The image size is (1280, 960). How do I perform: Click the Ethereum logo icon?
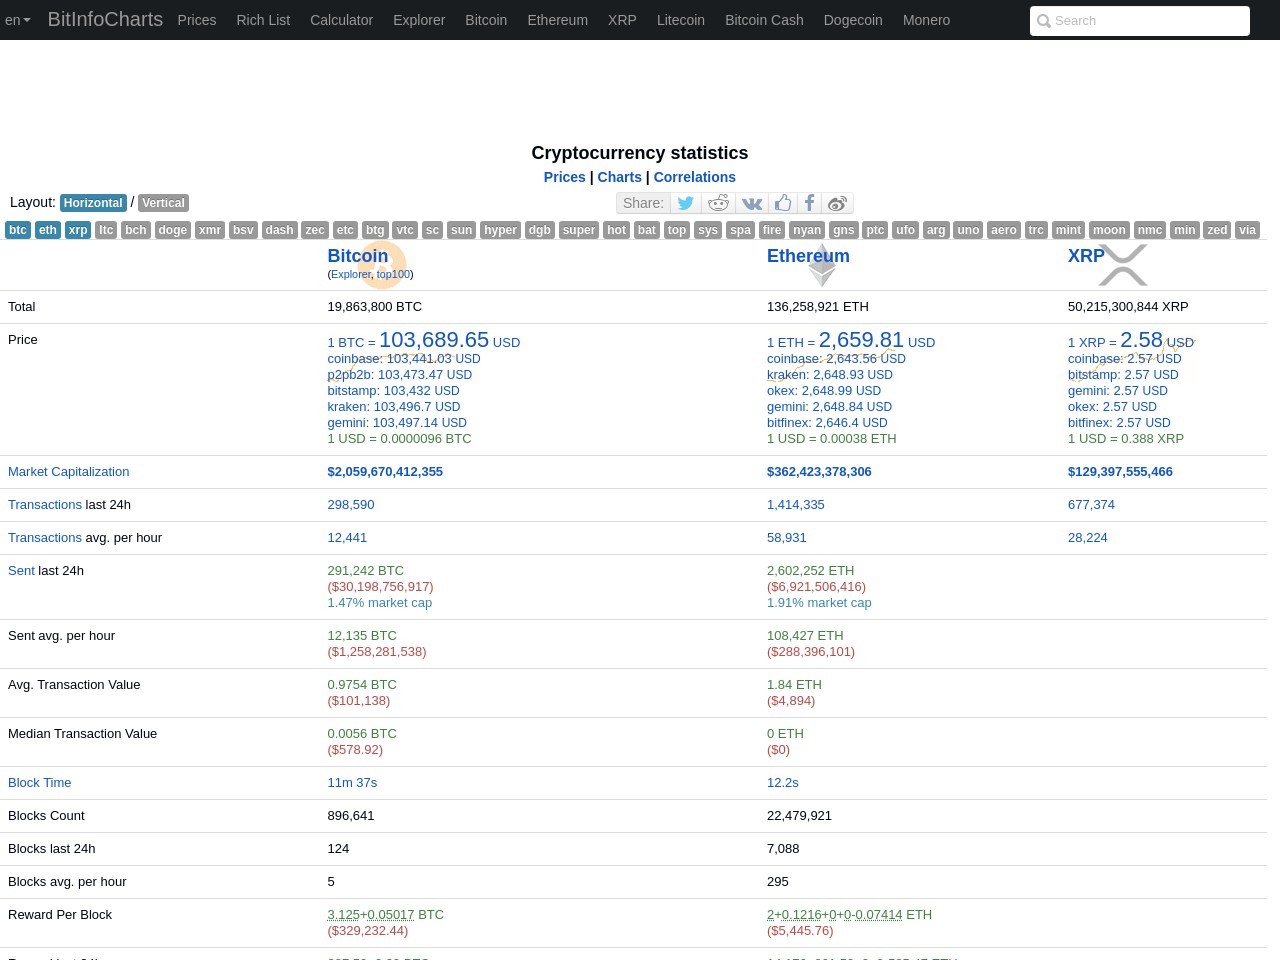point(821,264)
